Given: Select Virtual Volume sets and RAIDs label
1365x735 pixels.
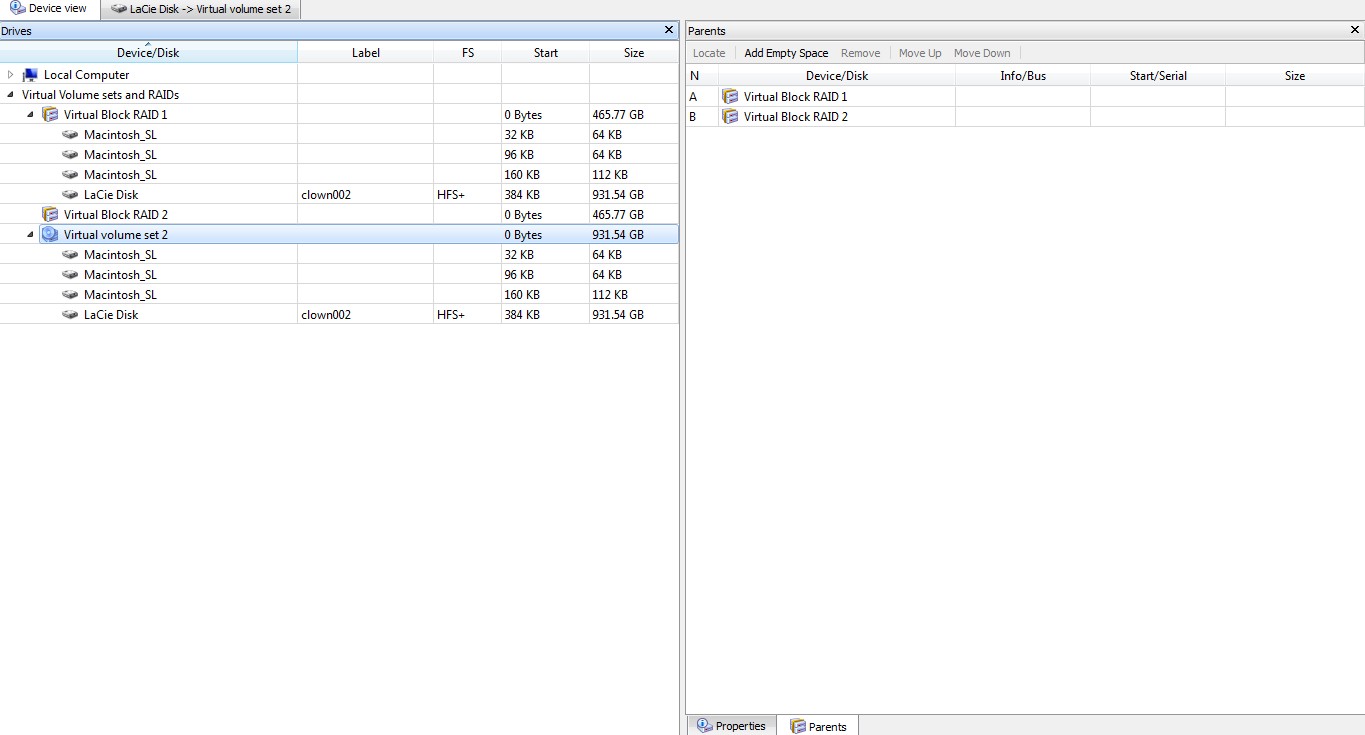Looking at the screenshot, I should point(100,95).
